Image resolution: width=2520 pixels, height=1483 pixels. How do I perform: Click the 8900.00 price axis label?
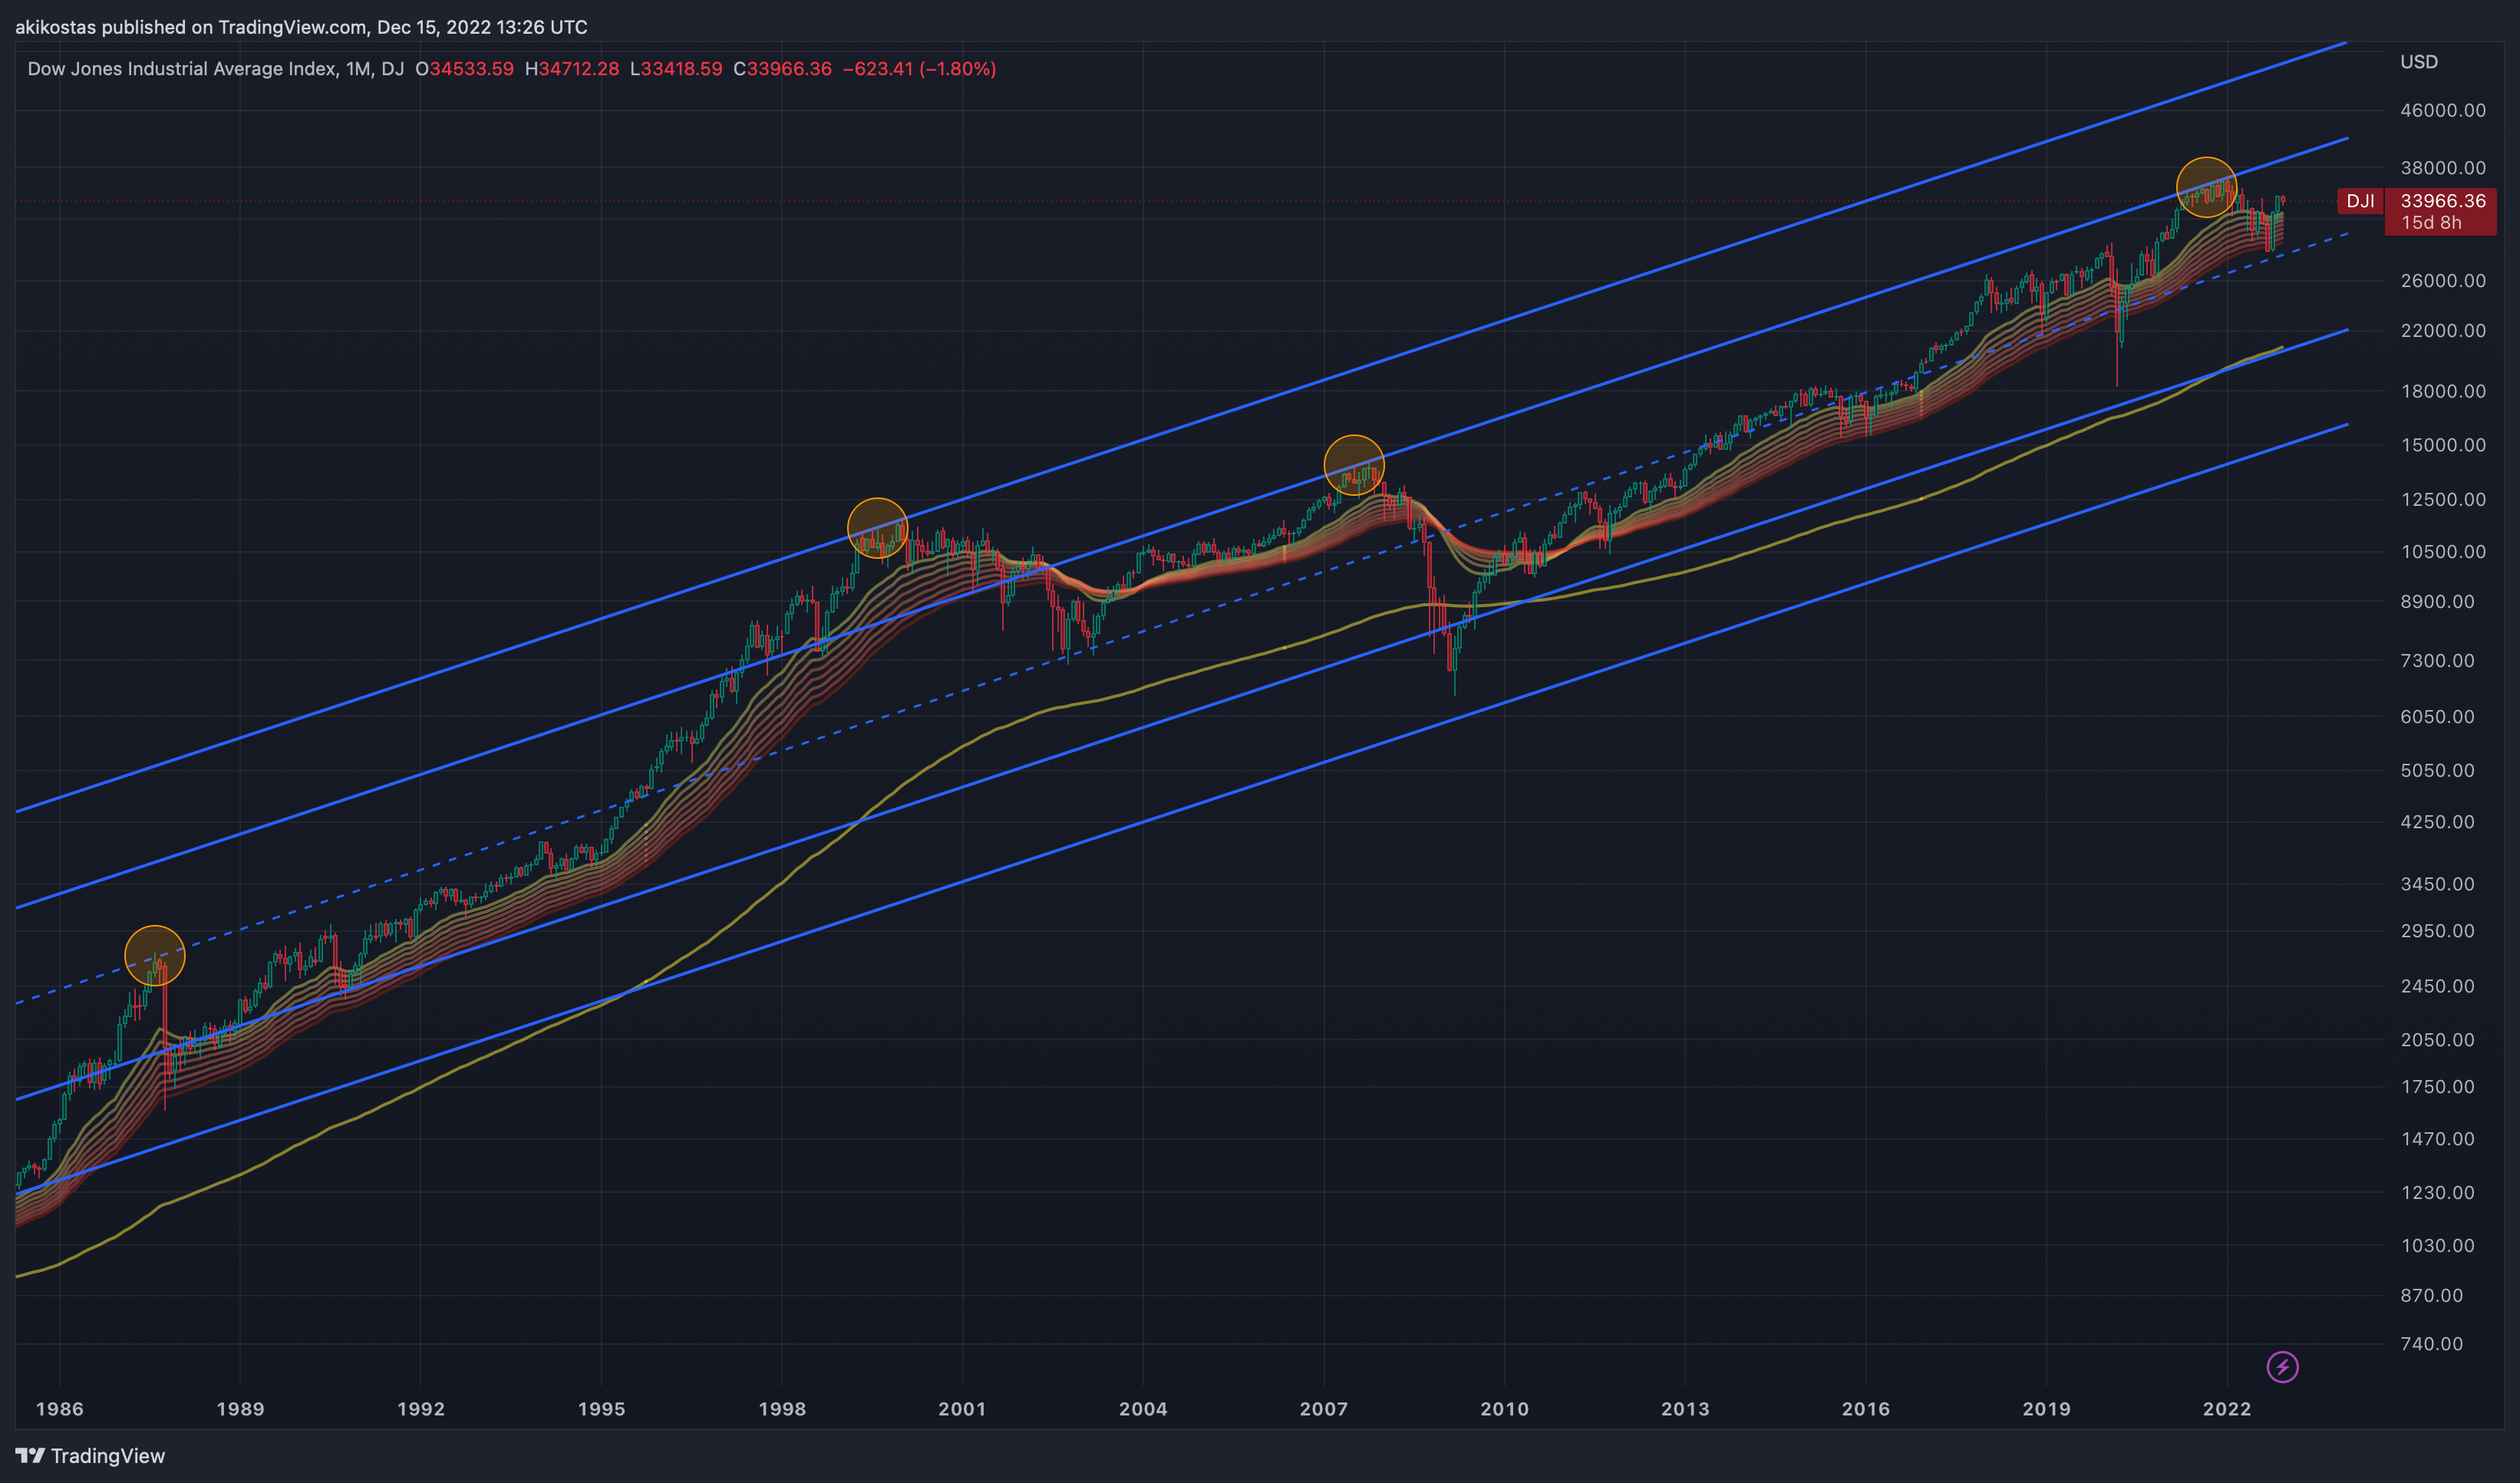click(2438, 602)
